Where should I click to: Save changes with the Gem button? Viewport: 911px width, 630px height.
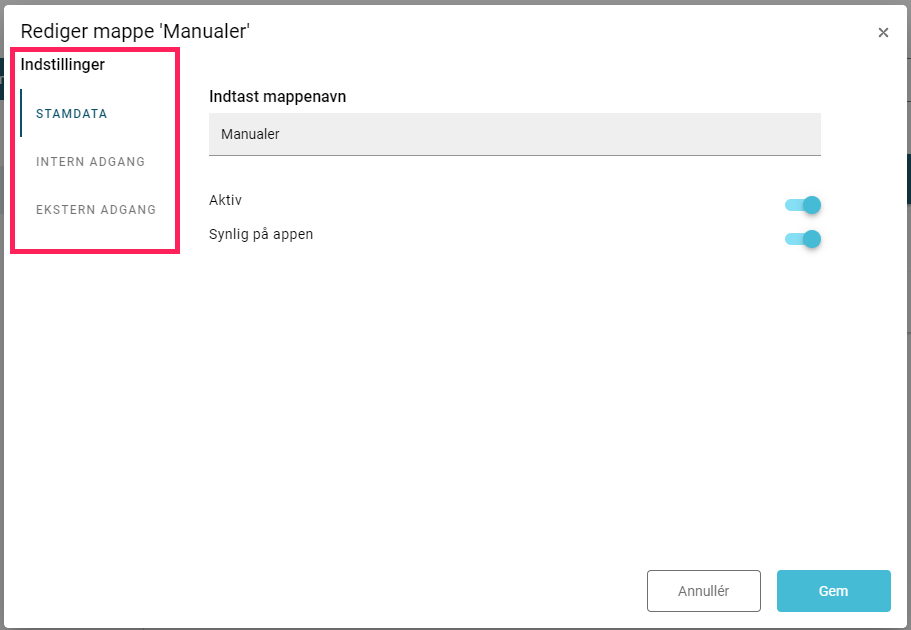click(x=833, y=590)
